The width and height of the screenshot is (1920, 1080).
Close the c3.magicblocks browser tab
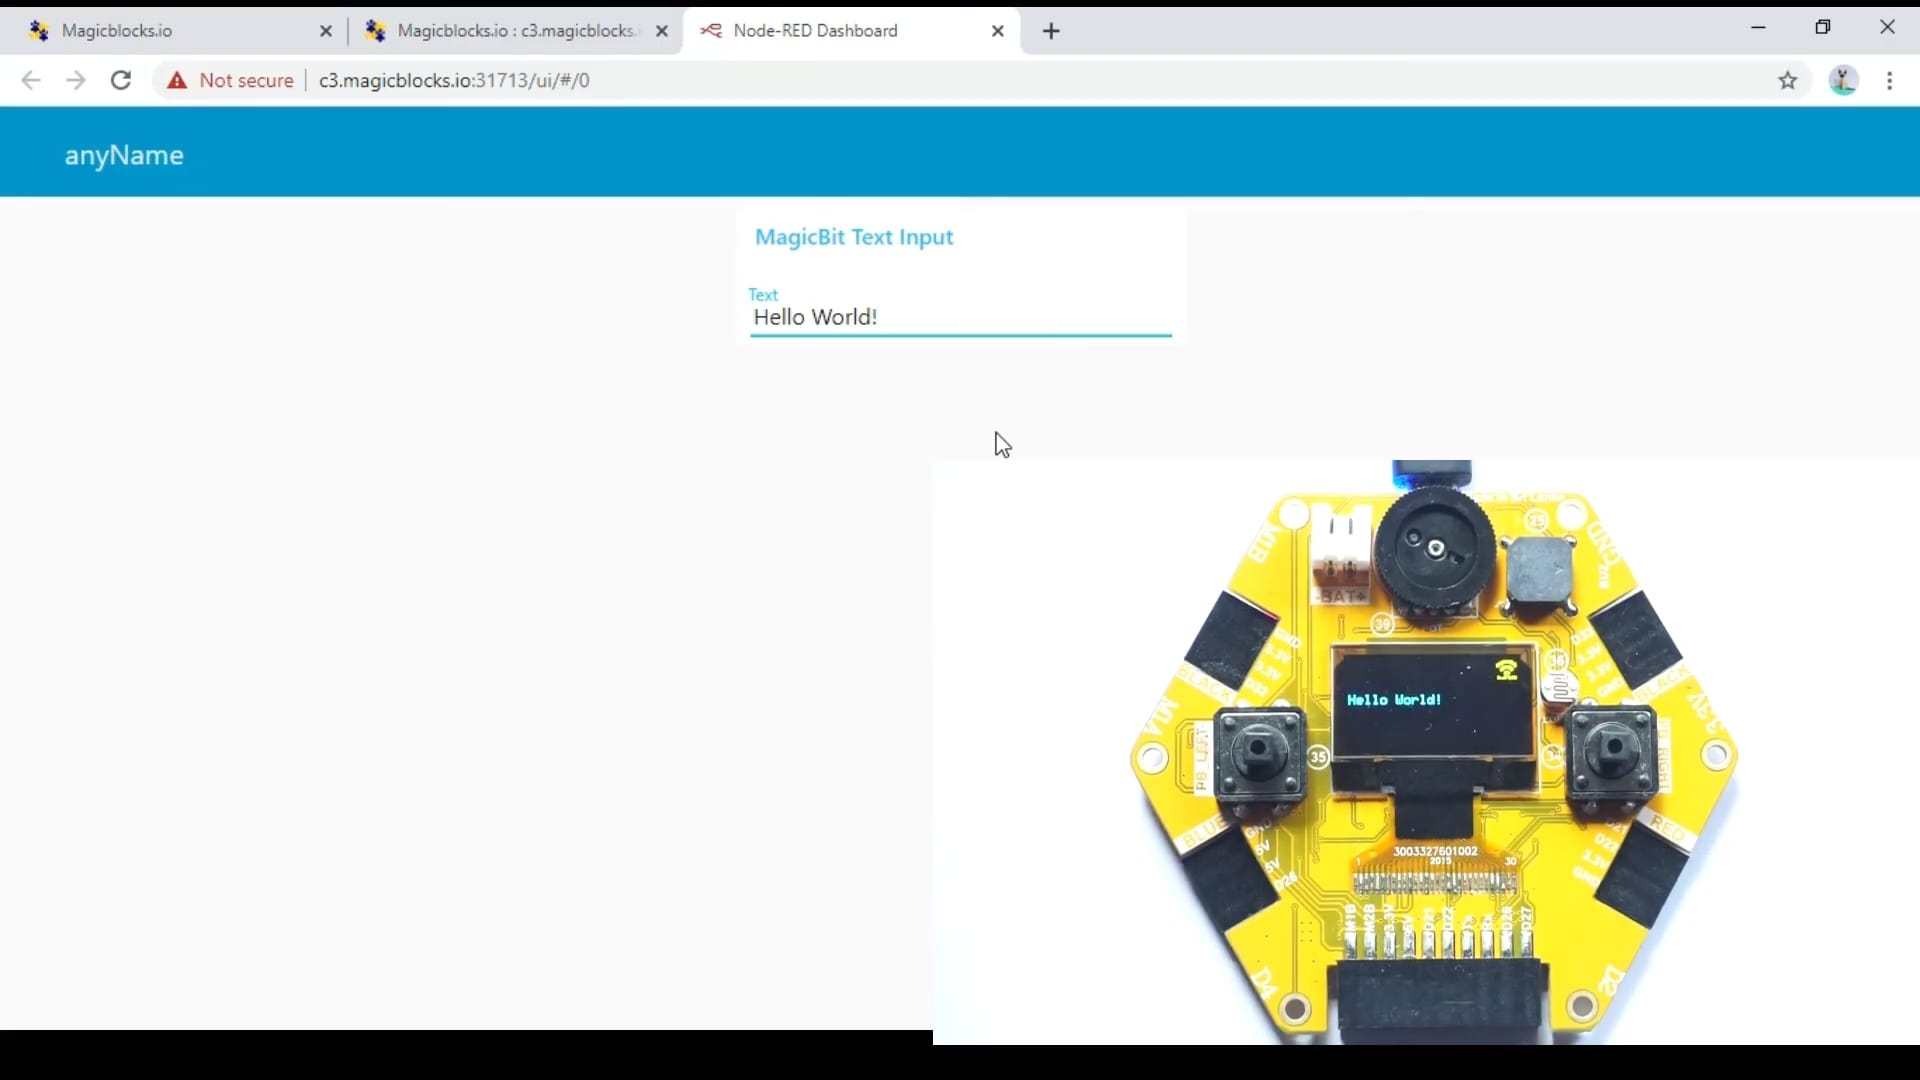[x=662, y=31]
